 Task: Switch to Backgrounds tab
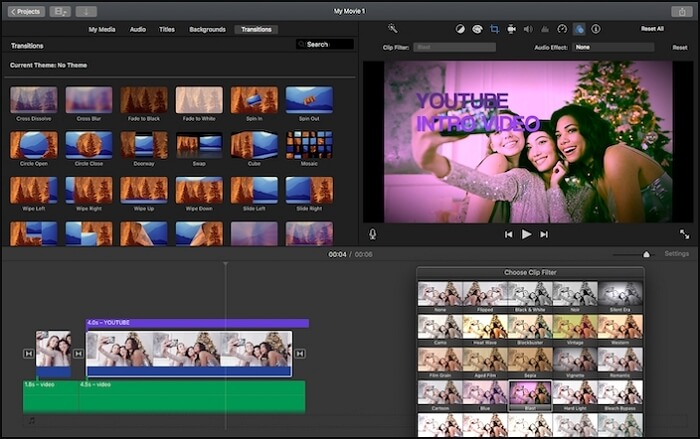(x=207, y=29)
